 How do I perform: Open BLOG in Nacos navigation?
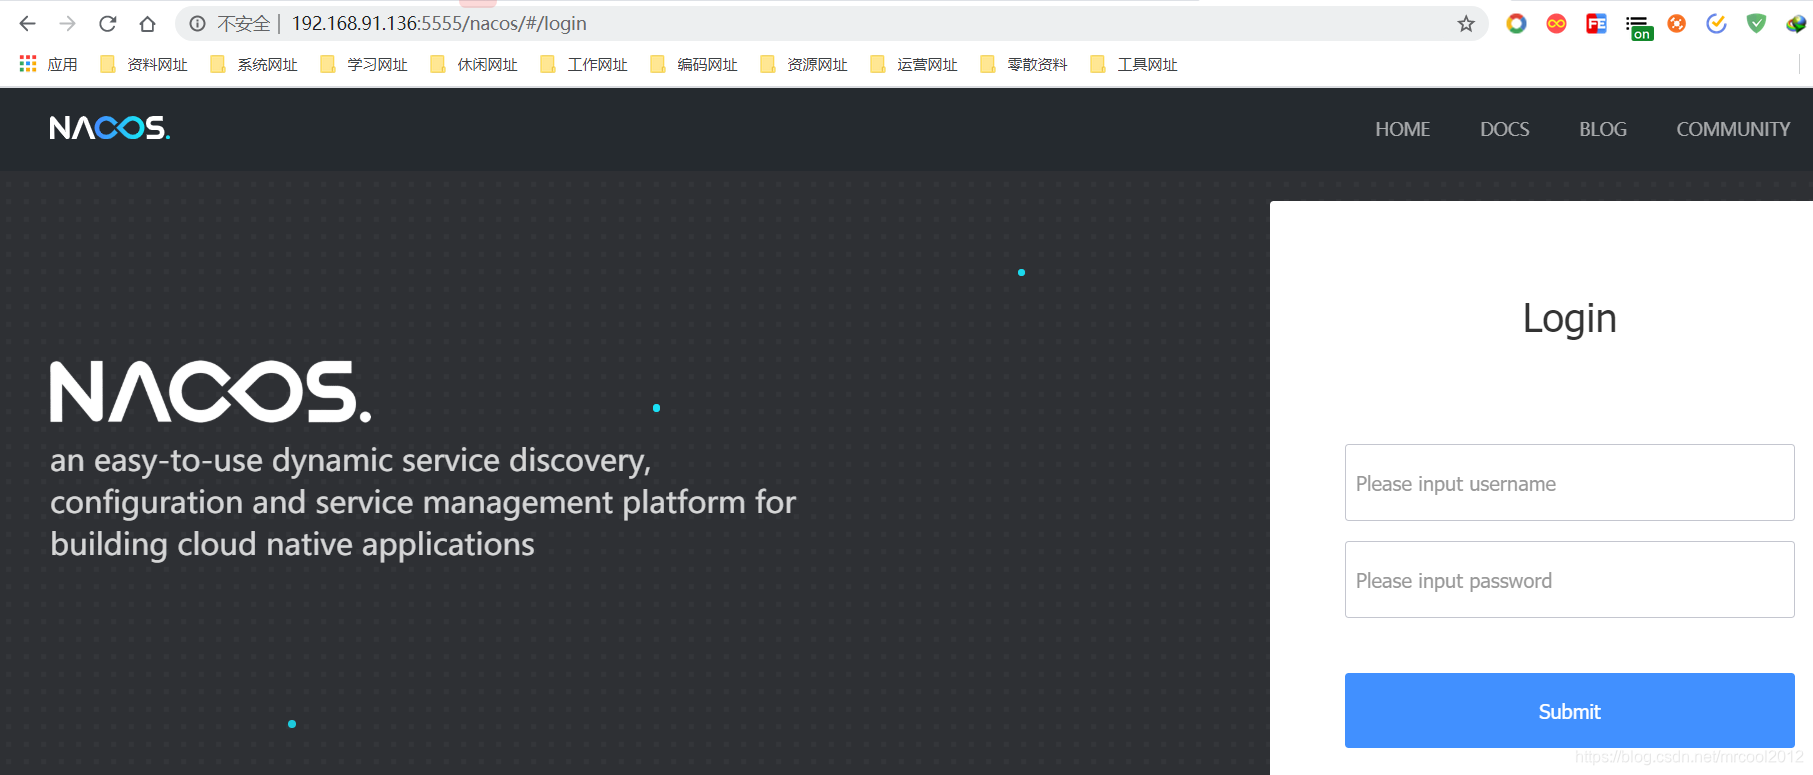coord(1603,129)
